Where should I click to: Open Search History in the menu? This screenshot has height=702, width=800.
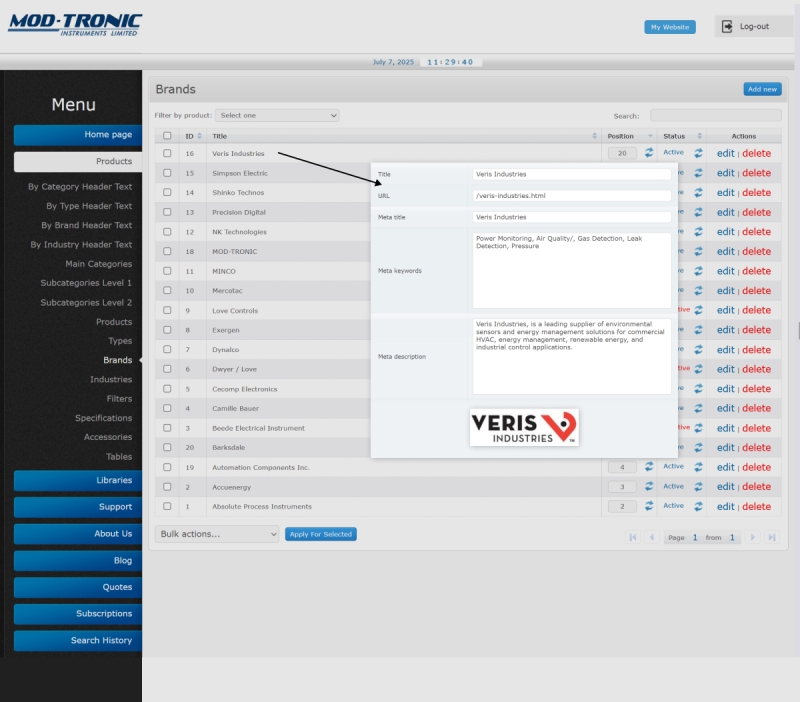[78, 641]
